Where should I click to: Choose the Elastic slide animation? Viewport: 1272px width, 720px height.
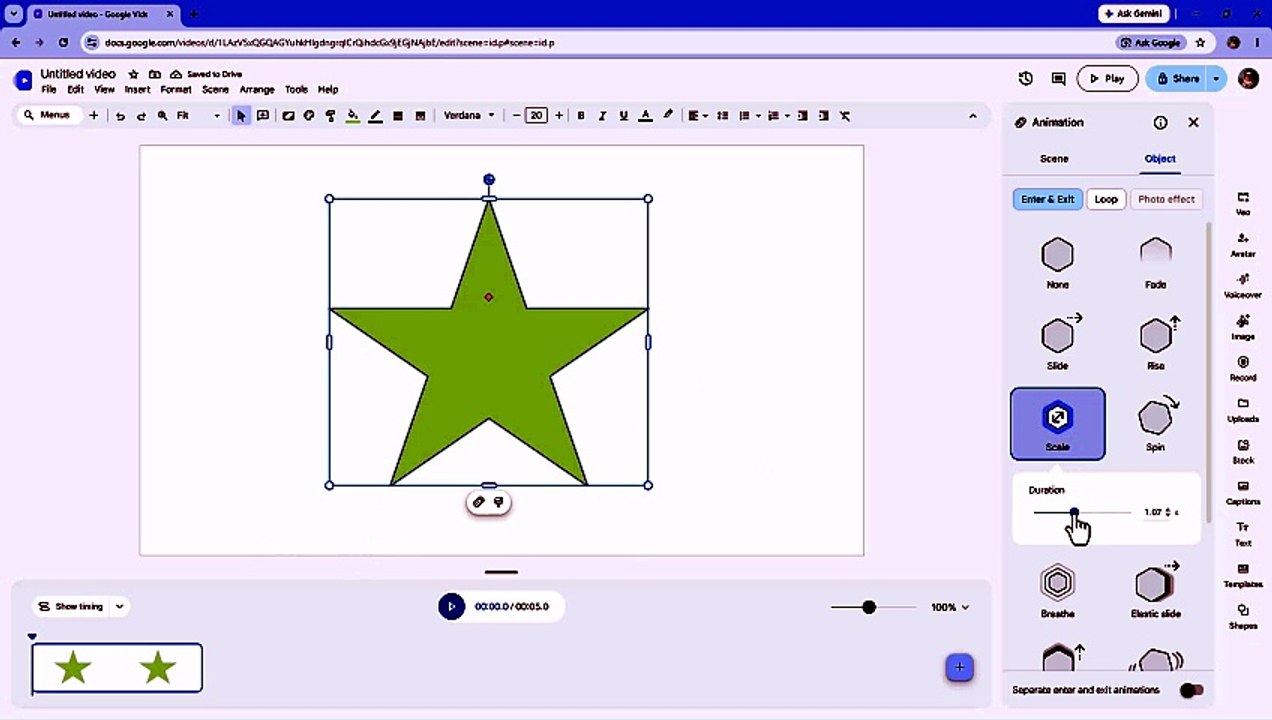click(x=1155, y=590)
